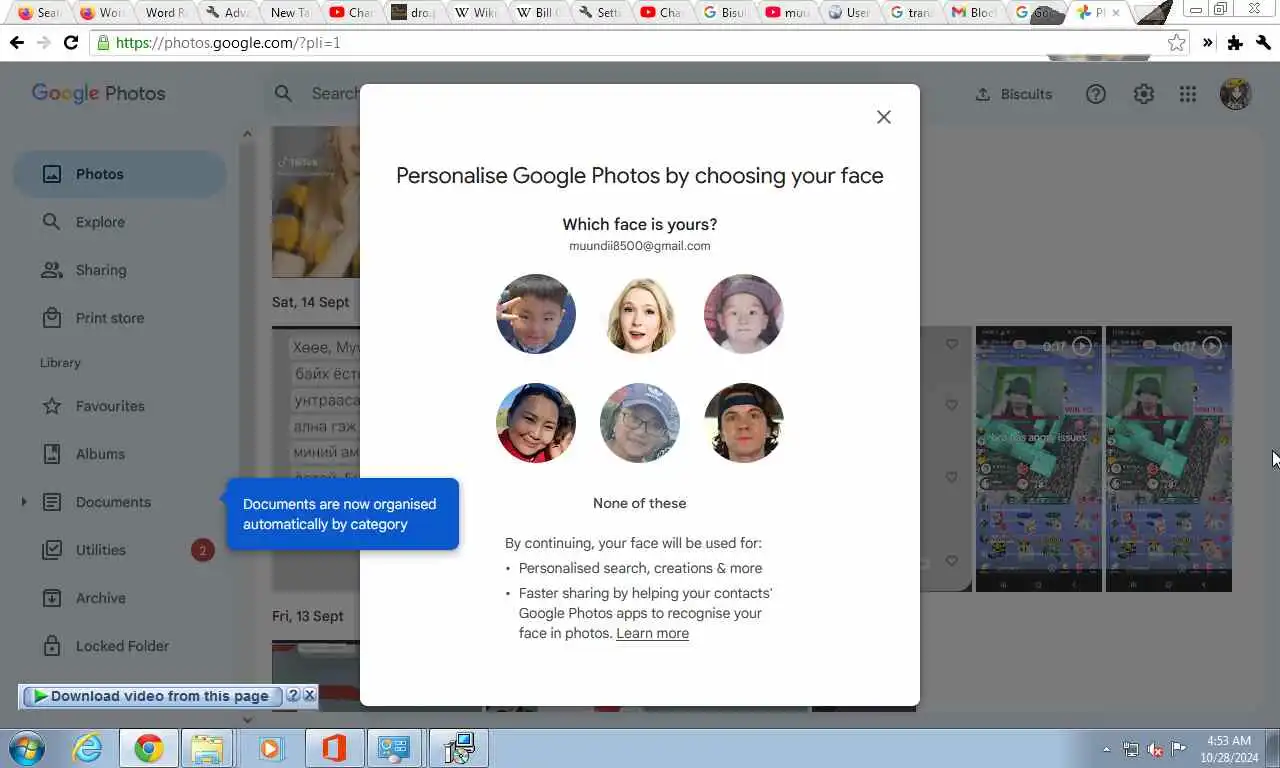Choose the blonde woman face thumbnail

point(640,314)
